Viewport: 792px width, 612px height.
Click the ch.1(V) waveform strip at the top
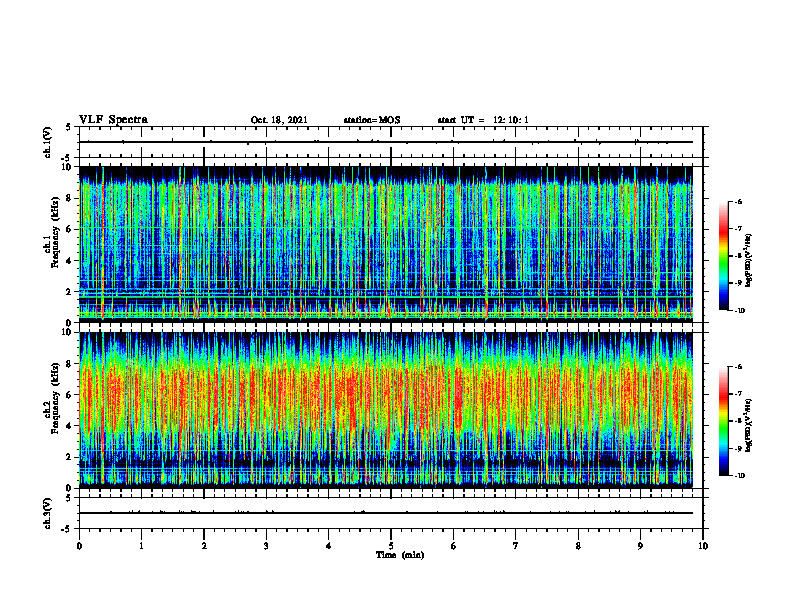[x=391, y=142]
